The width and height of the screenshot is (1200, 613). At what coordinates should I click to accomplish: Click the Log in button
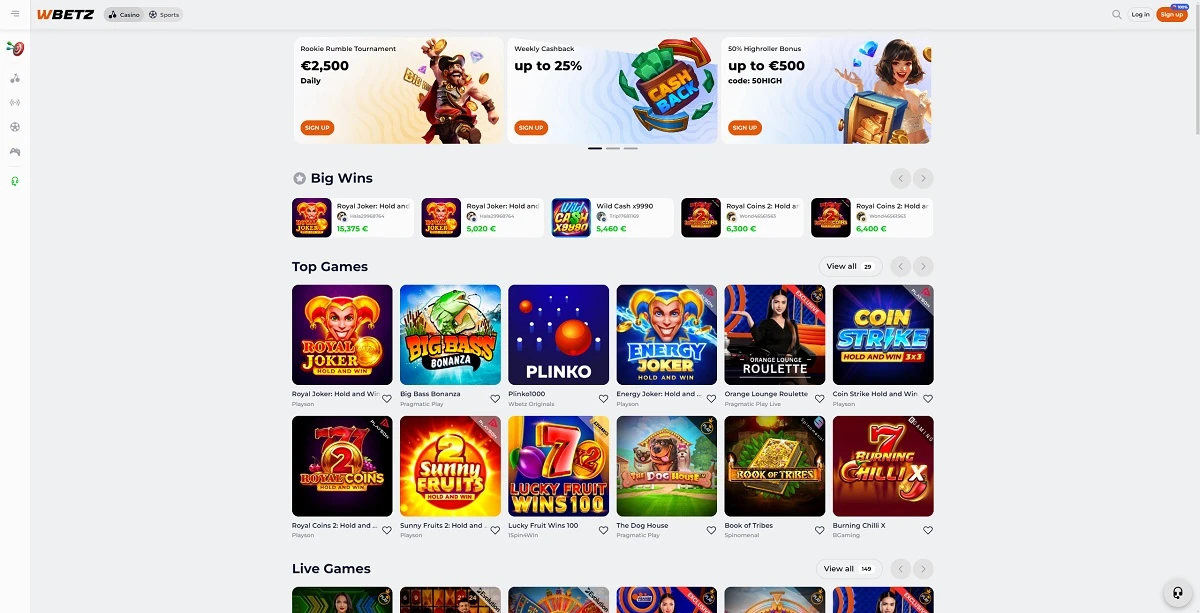point(1140,14)
